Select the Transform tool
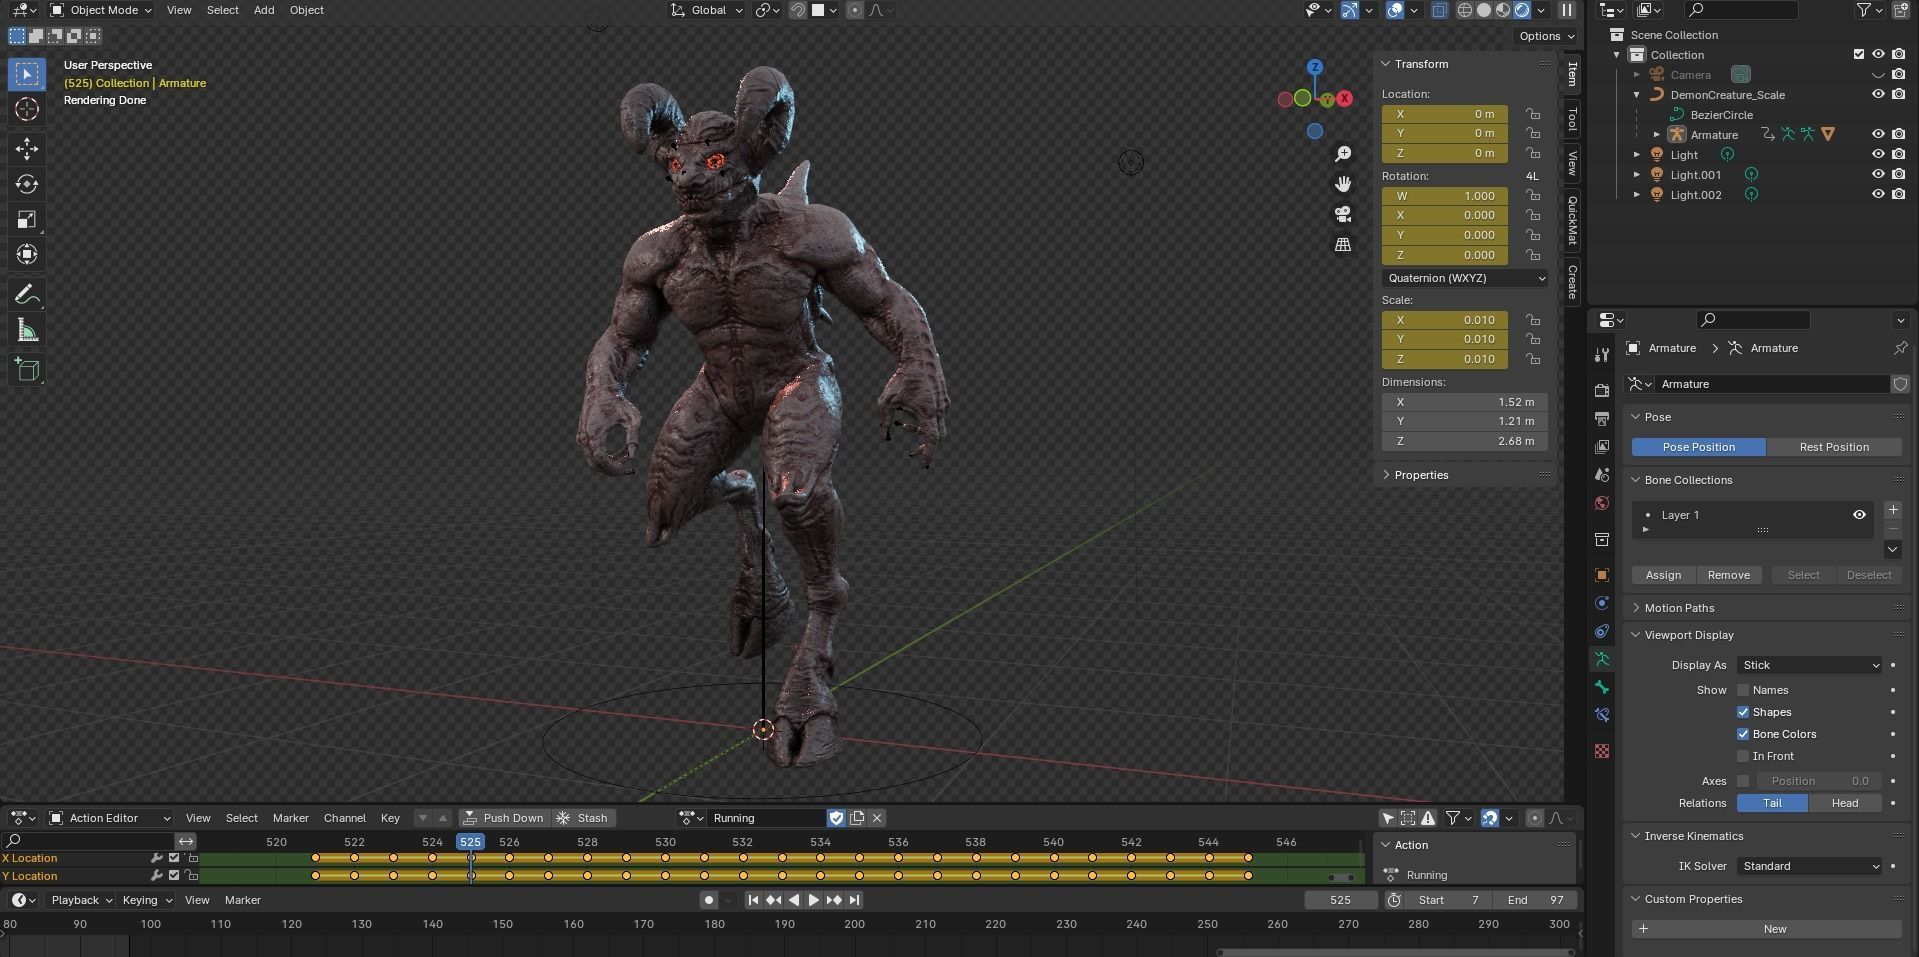The image size is (1919, 957). pos(27,254)
